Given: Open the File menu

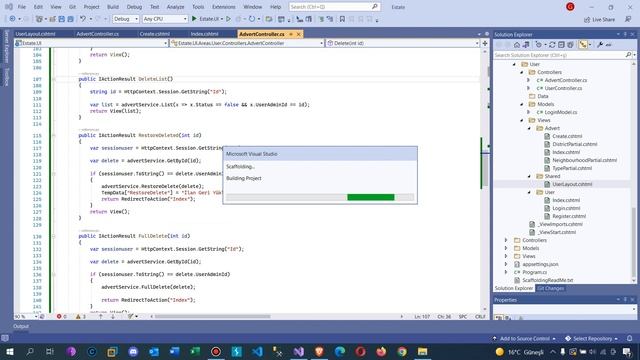Looking at the screenshot, I should click(x=22, y=7).
